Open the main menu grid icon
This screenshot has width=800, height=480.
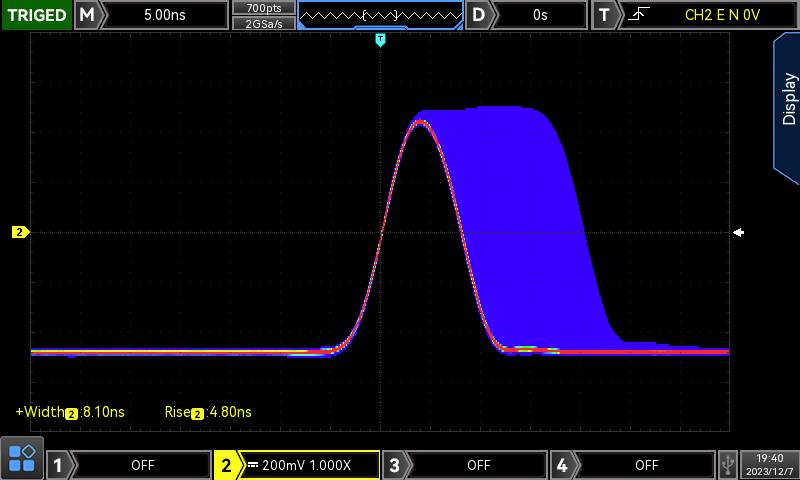[22, 459]
